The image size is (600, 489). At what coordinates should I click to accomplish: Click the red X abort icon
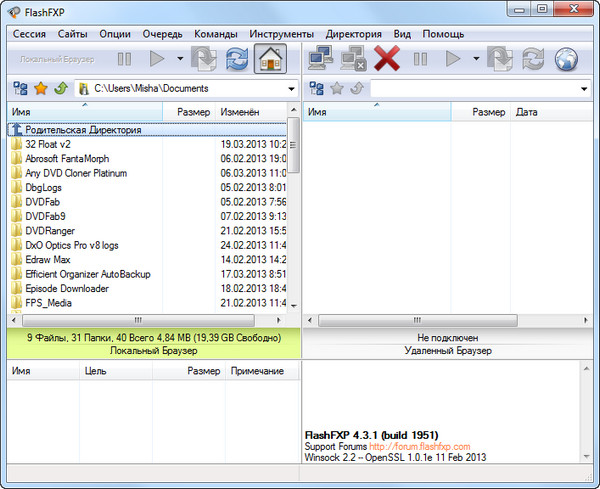tap(386, 59)
